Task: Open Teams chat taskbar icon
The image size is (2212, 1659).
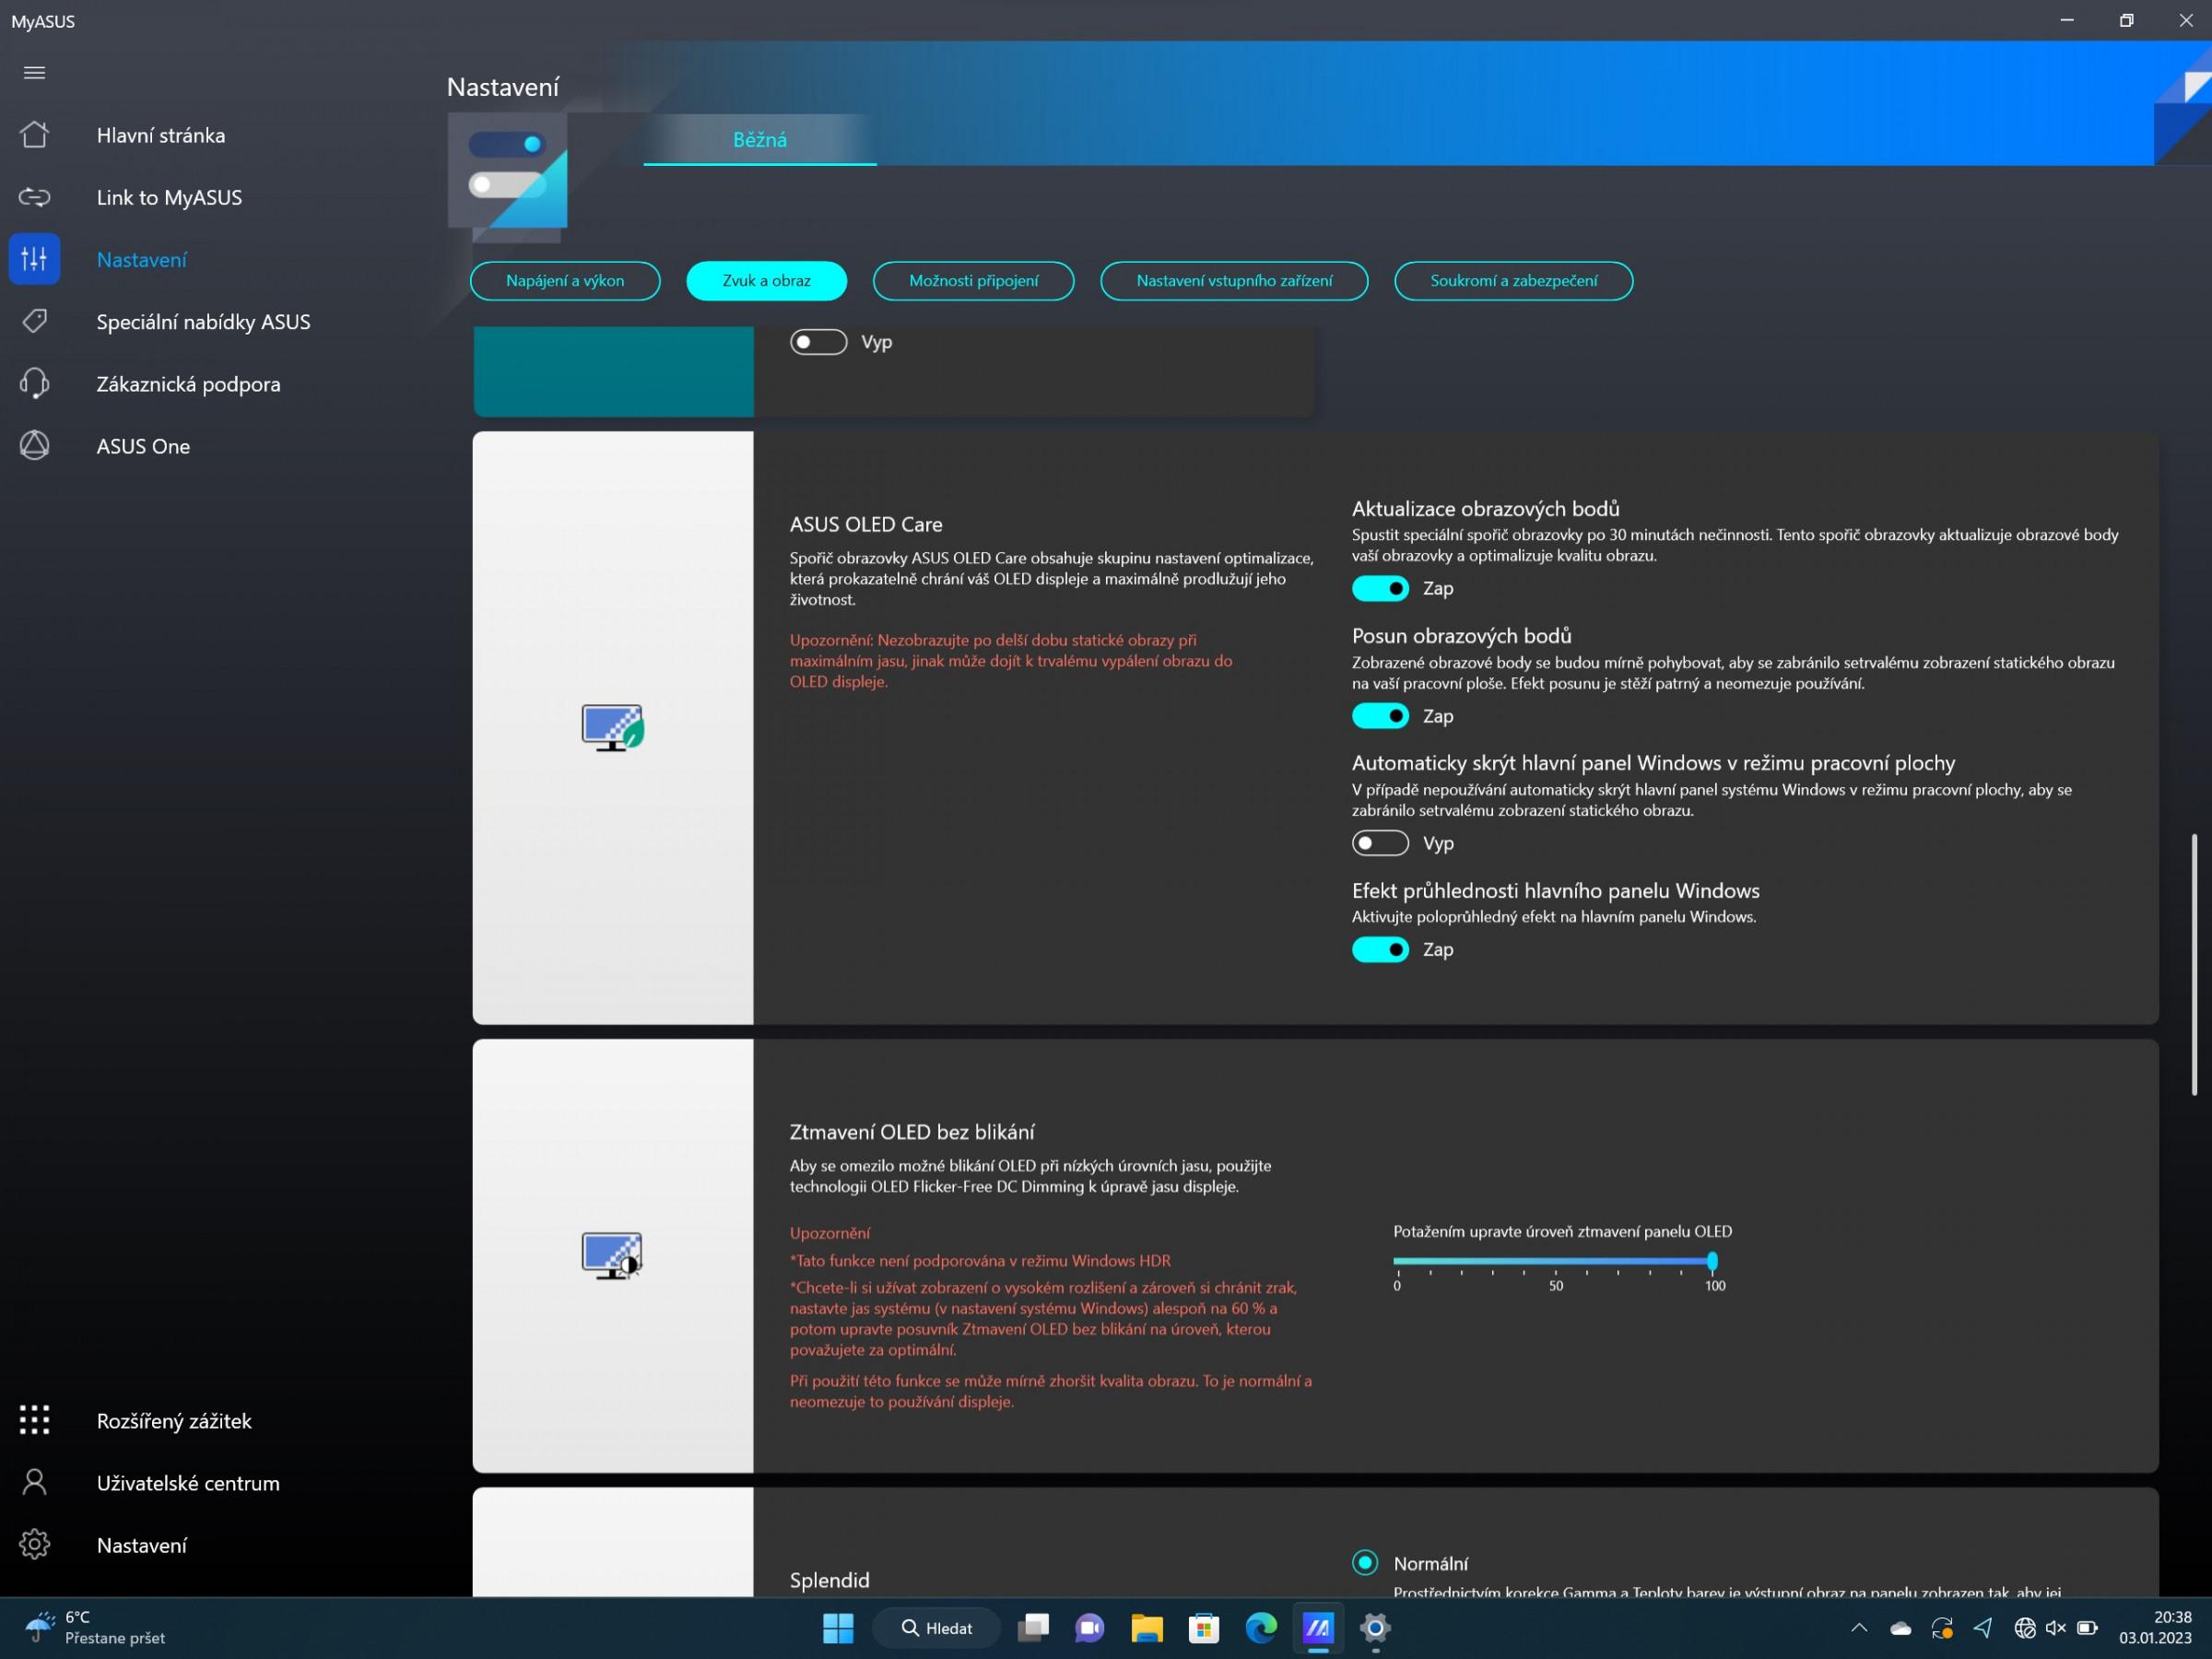Action: (x=1089, y=1628)
